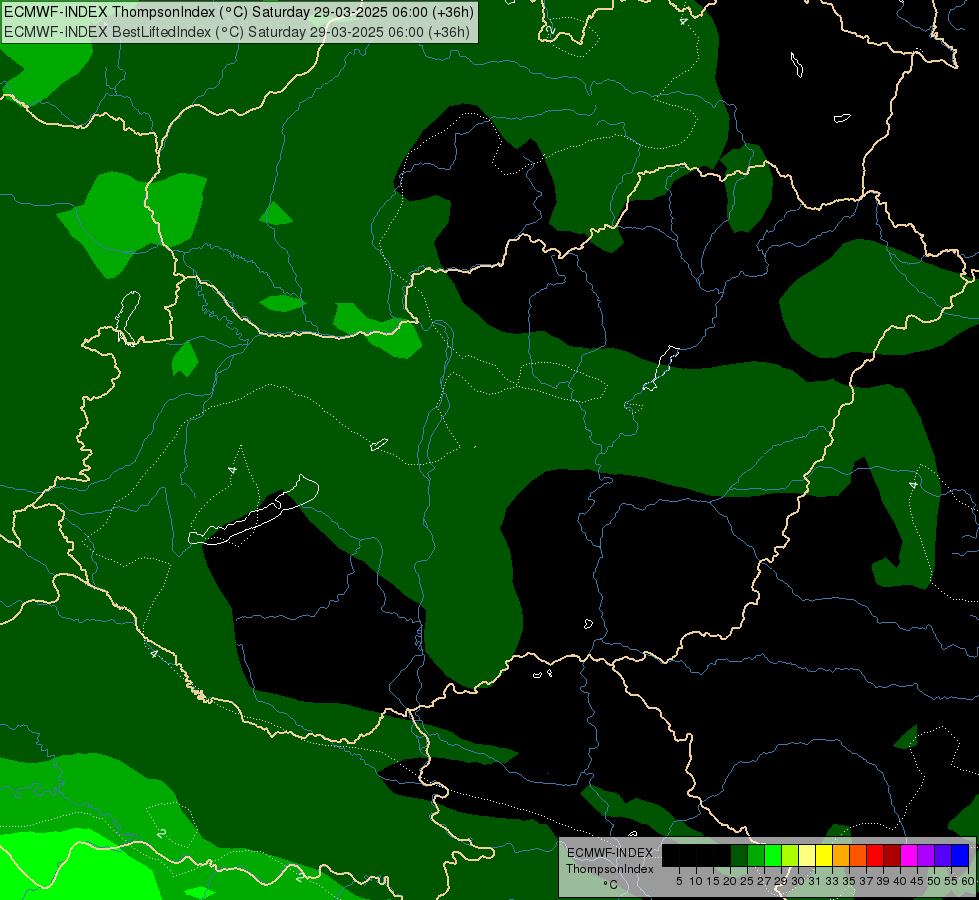Click the '°C' unit label in the legend
Screen dimensions: 979x900
click(611, 884)
